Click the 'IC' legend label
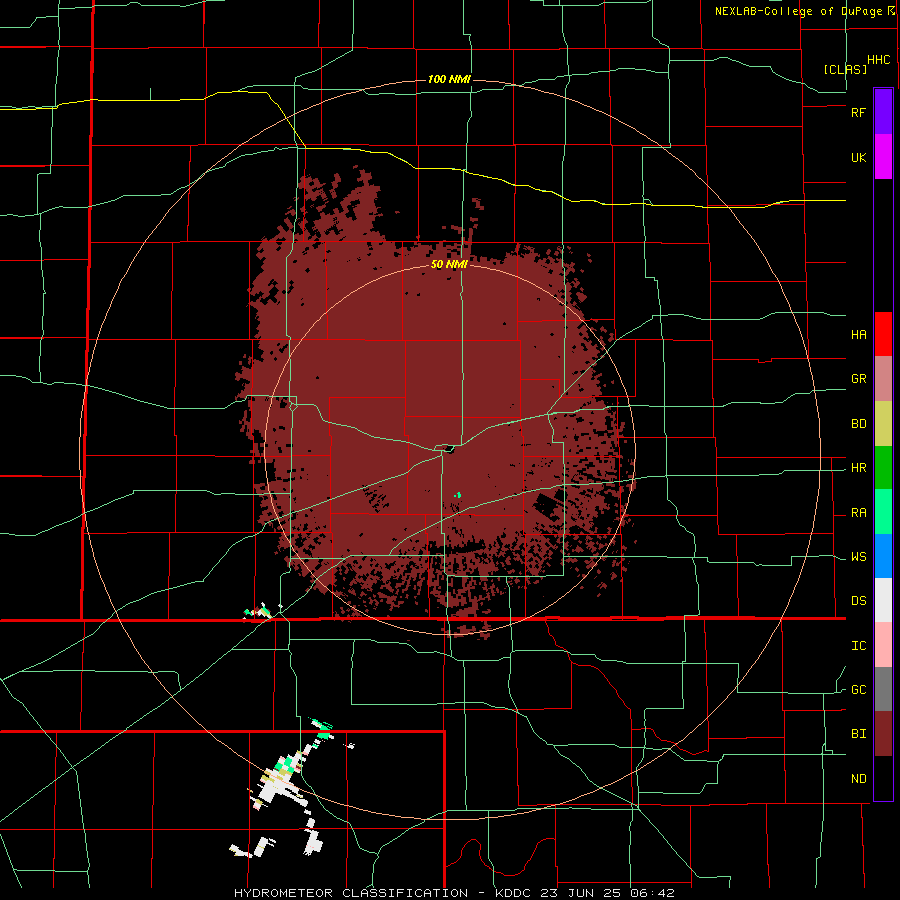This screenshot has height=900, width=900. coord(858,646)
